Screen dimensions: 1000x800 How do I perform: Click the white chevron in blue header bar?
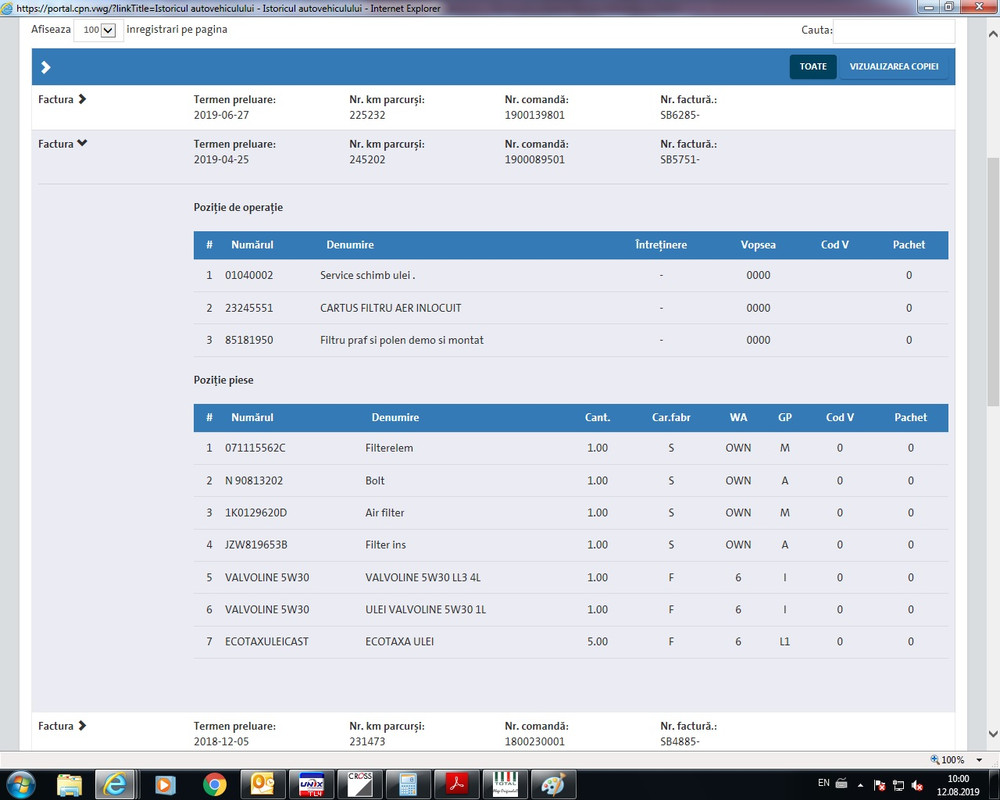(x=46, y=67)
